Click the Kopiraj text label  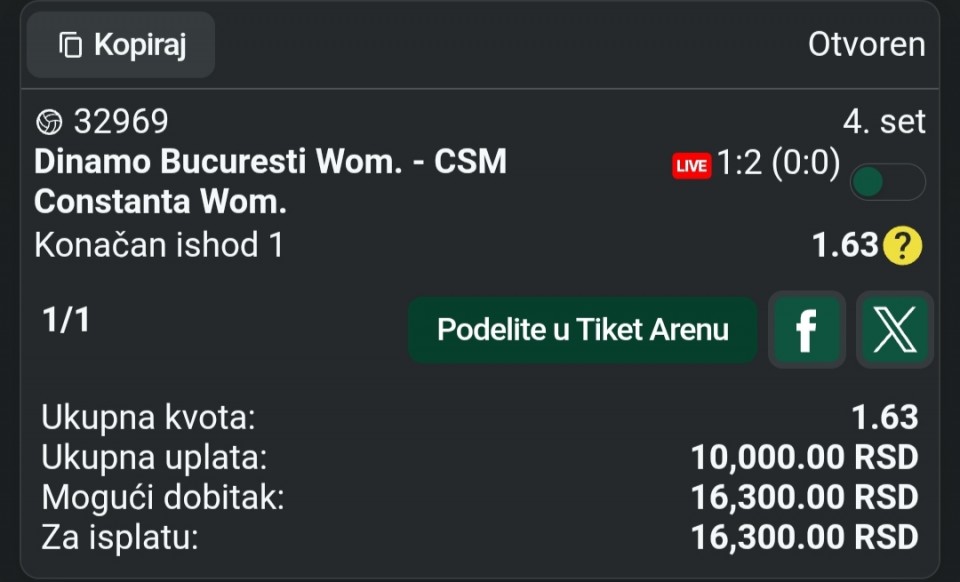[140, 45]
